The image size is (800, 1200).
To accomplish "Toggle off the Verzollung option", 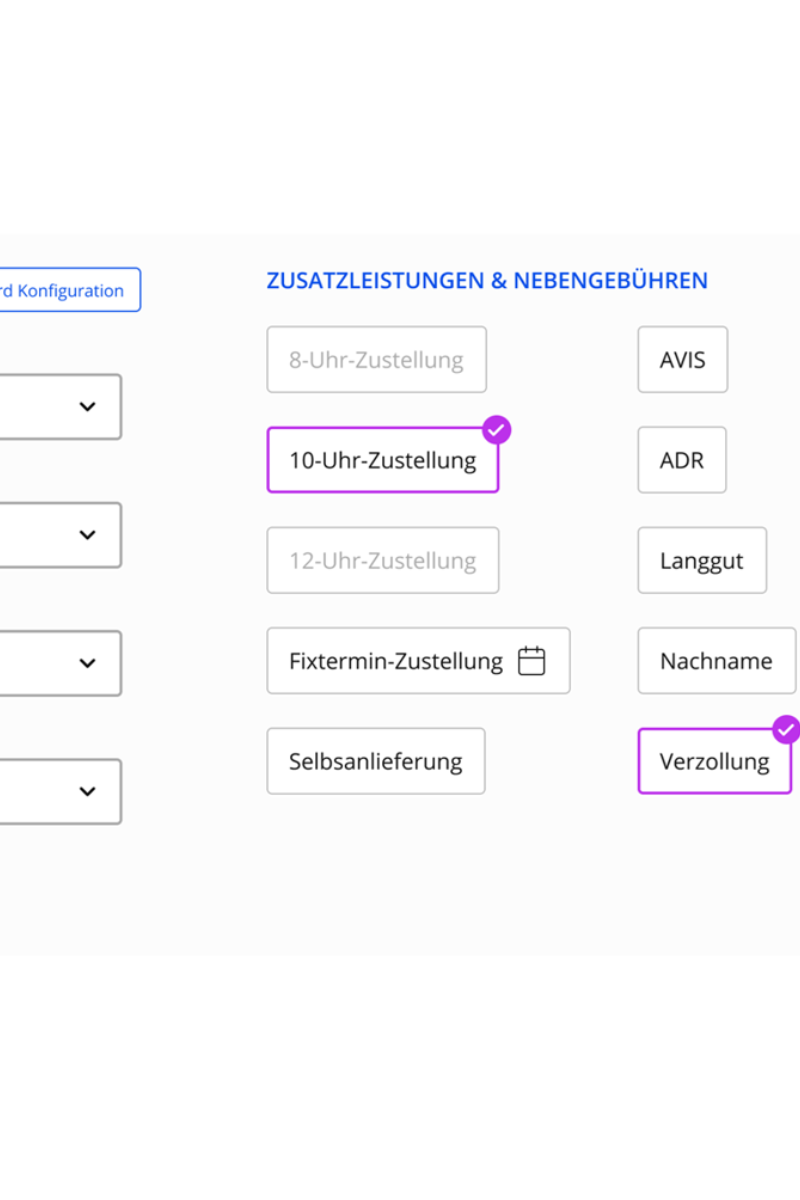I will point(714,762).
